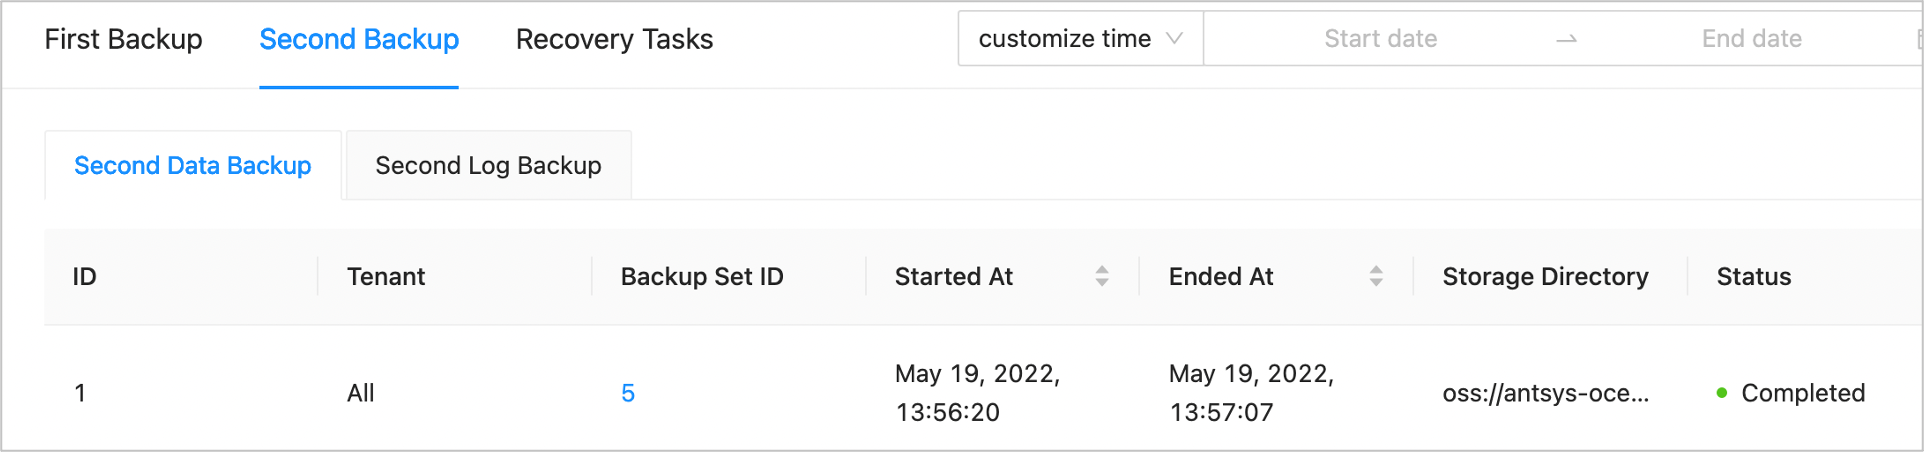
Task: Click the Ended At sort arrows icon
Action: pos(1375,277)
